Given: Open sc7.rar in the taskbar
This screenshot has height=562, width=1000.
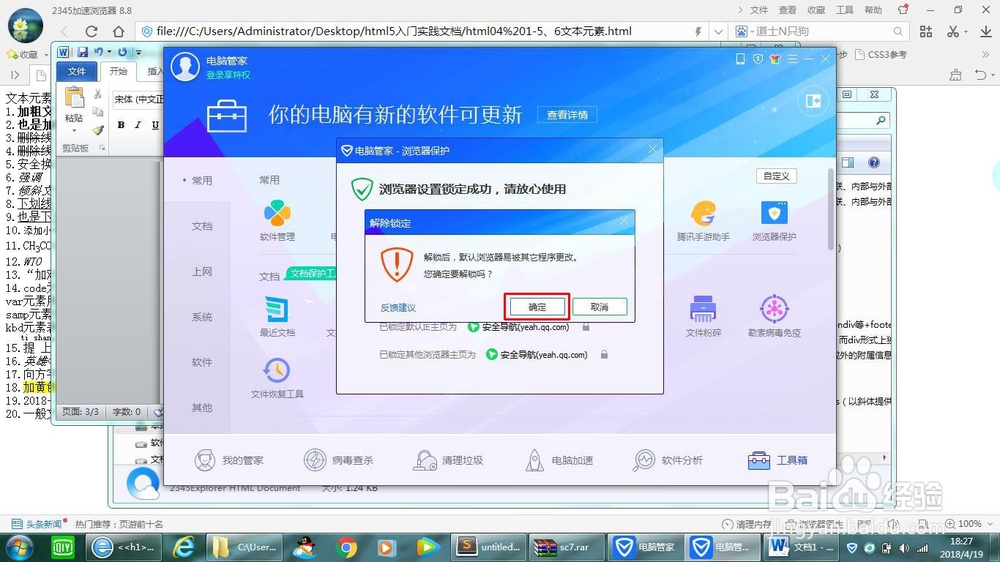Looking at the screenshot, I should point(564,547).
